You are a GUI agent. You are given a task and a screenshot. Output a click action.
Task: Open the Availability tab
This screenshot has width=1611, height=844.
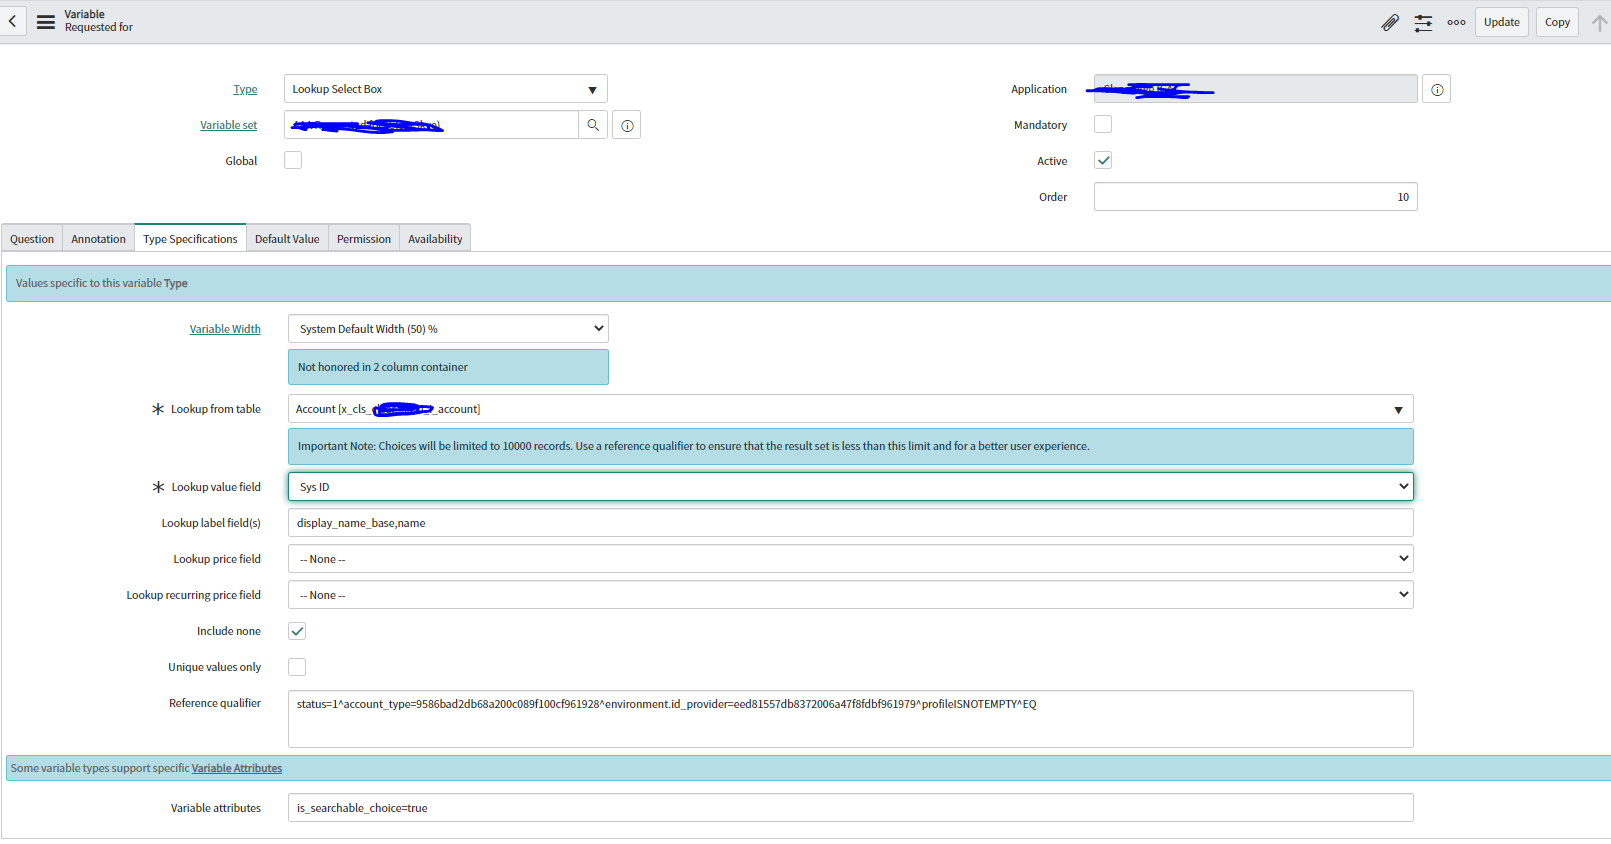pyautogui.click(x=435, y=239)
